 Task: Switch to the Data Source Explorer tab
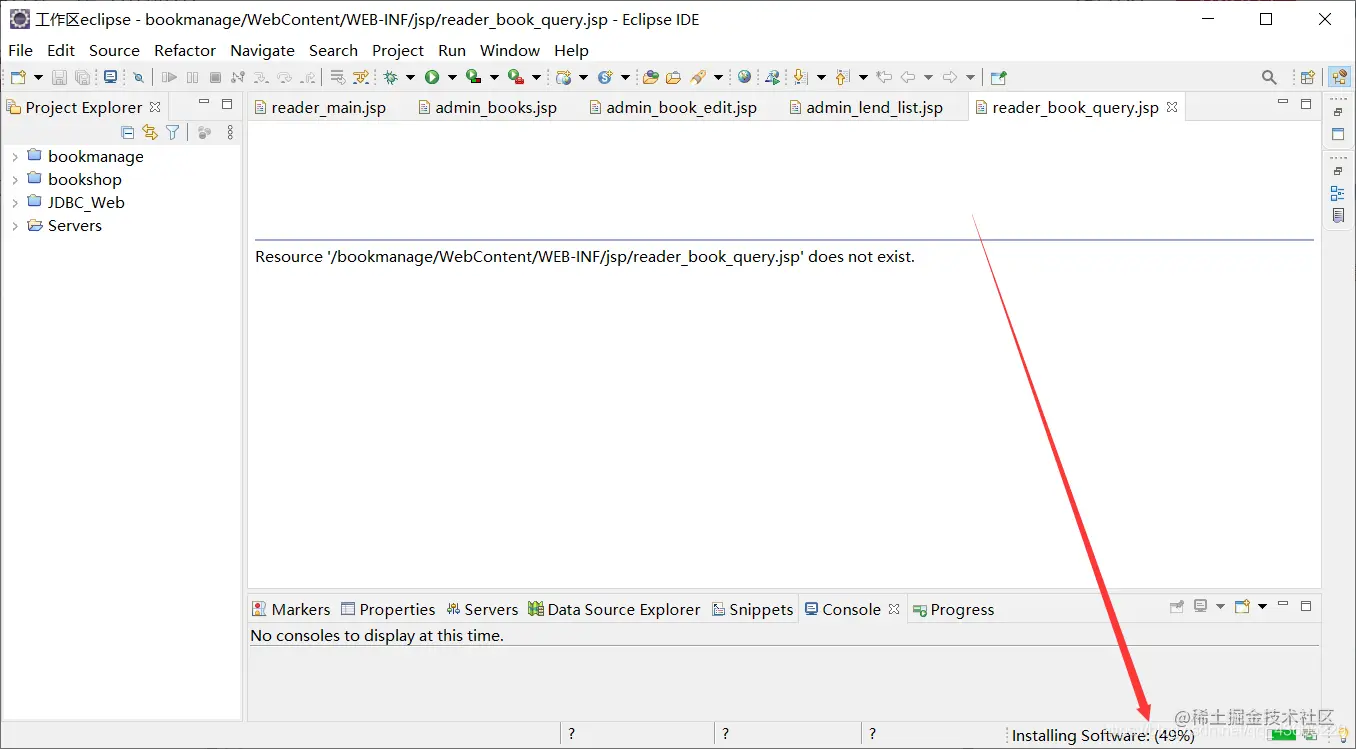614,609
